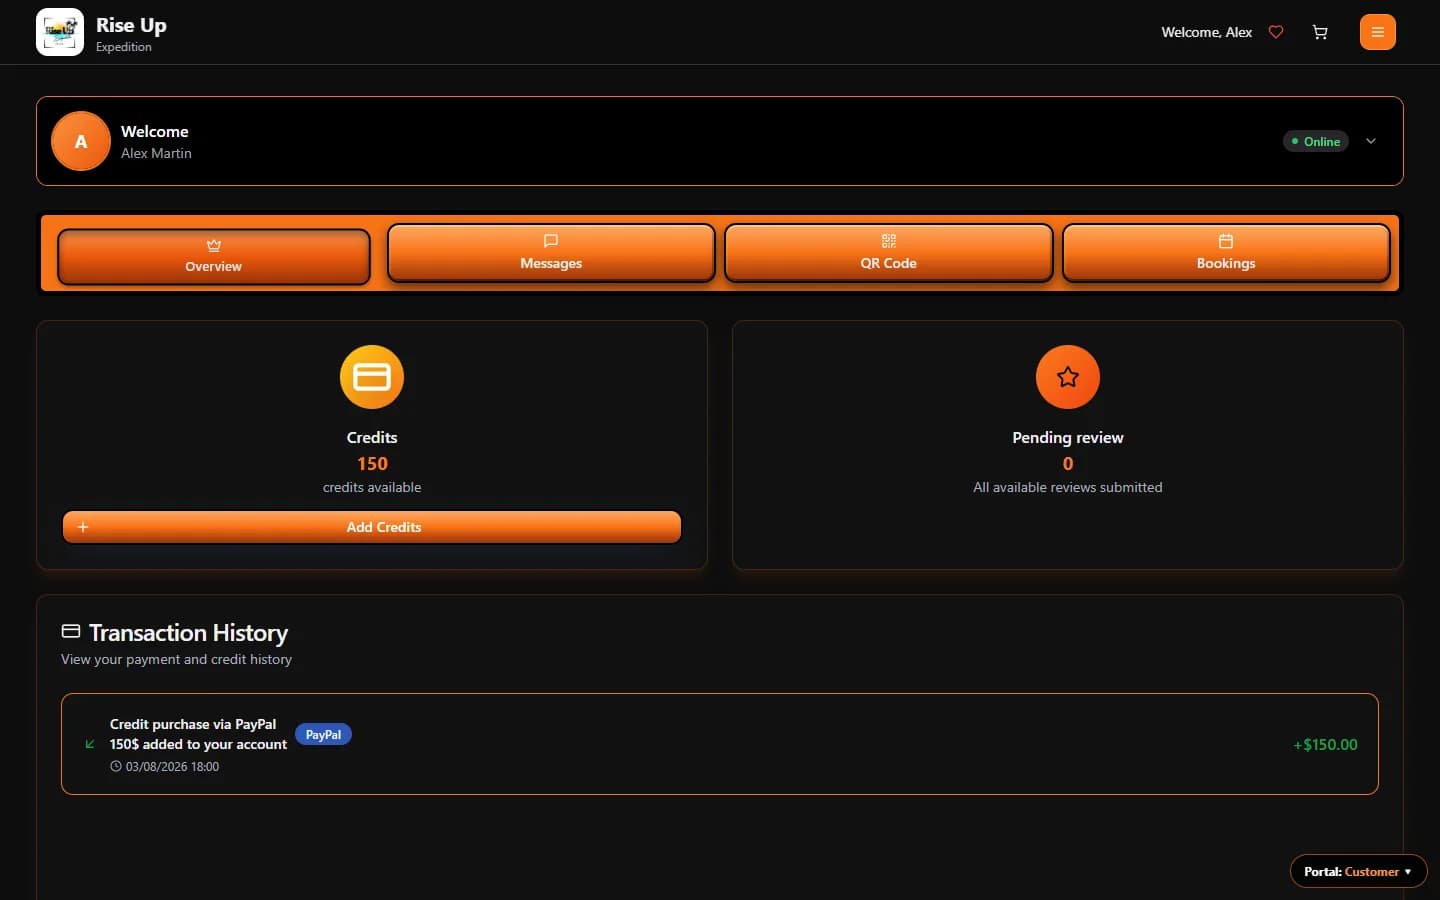This screenshot has height=900, width=1440.
Task: Click the "Expedition" subtitle under Rise Up
Action: (124, 47)
